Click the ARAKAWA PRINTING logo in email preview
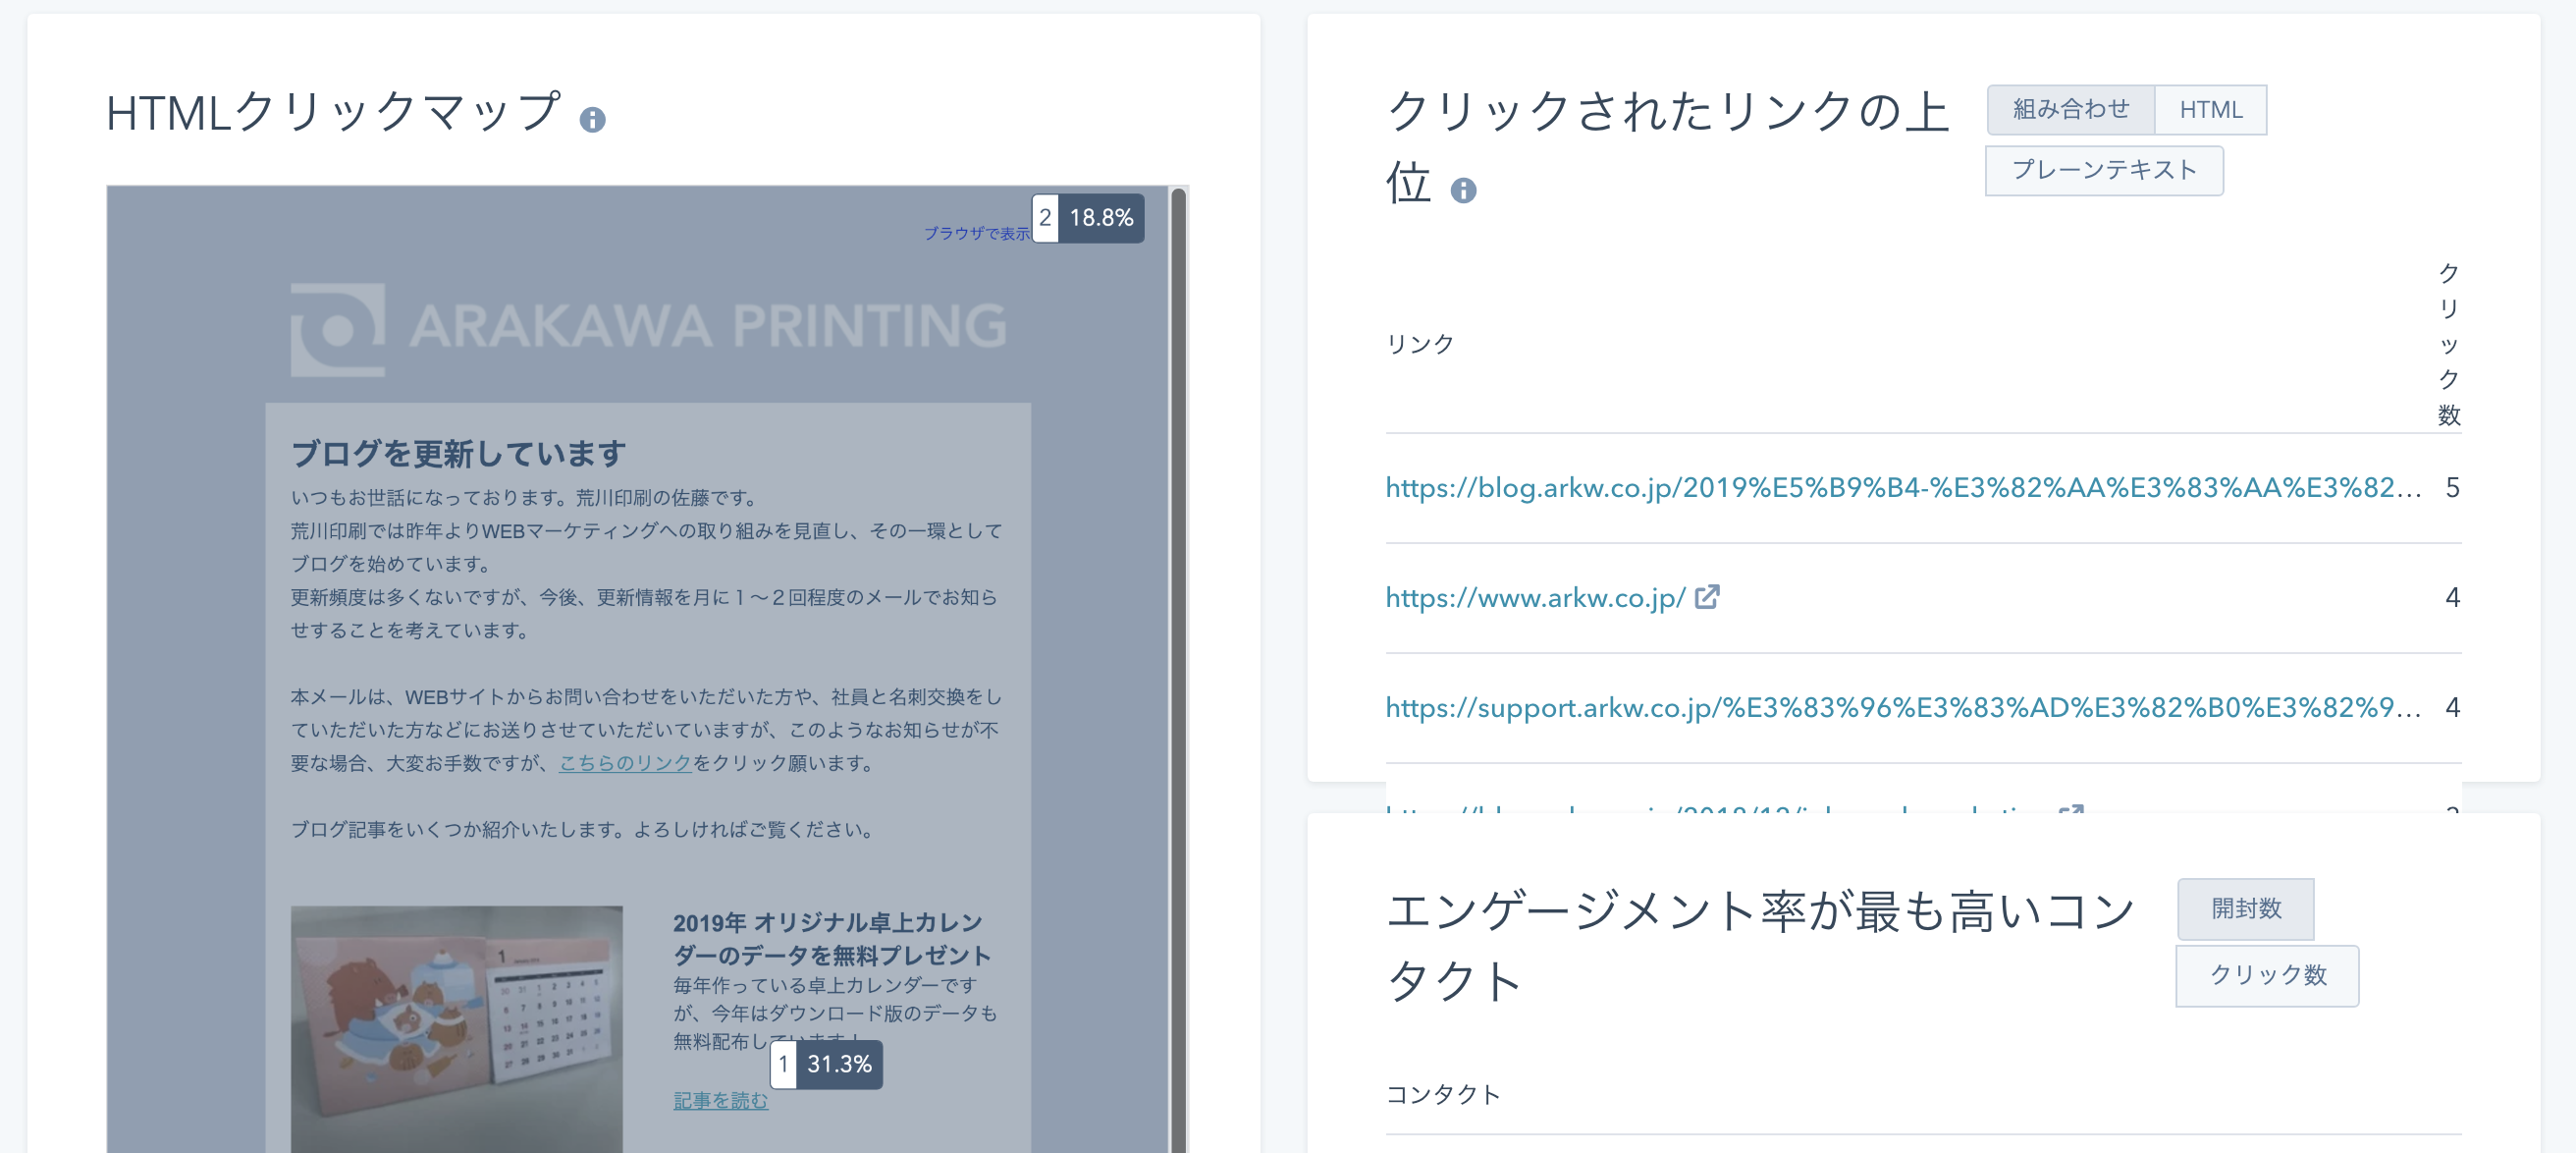The width and height of the screenshot is (2576, 1153). click(648, 327)
